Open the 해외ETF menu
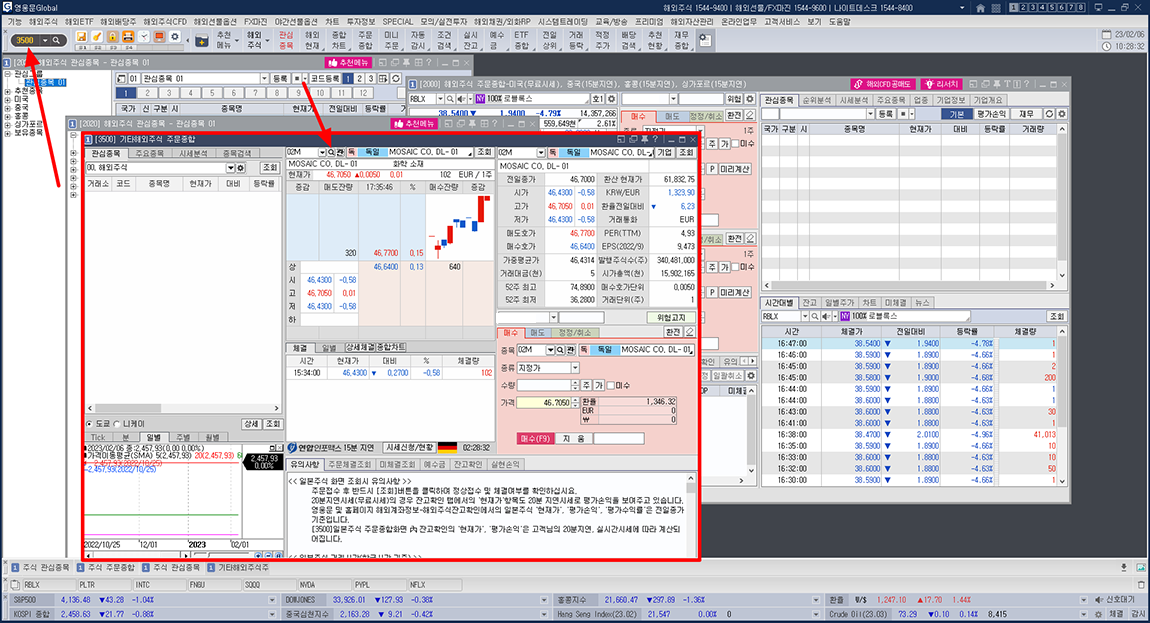 coord(78,22)
